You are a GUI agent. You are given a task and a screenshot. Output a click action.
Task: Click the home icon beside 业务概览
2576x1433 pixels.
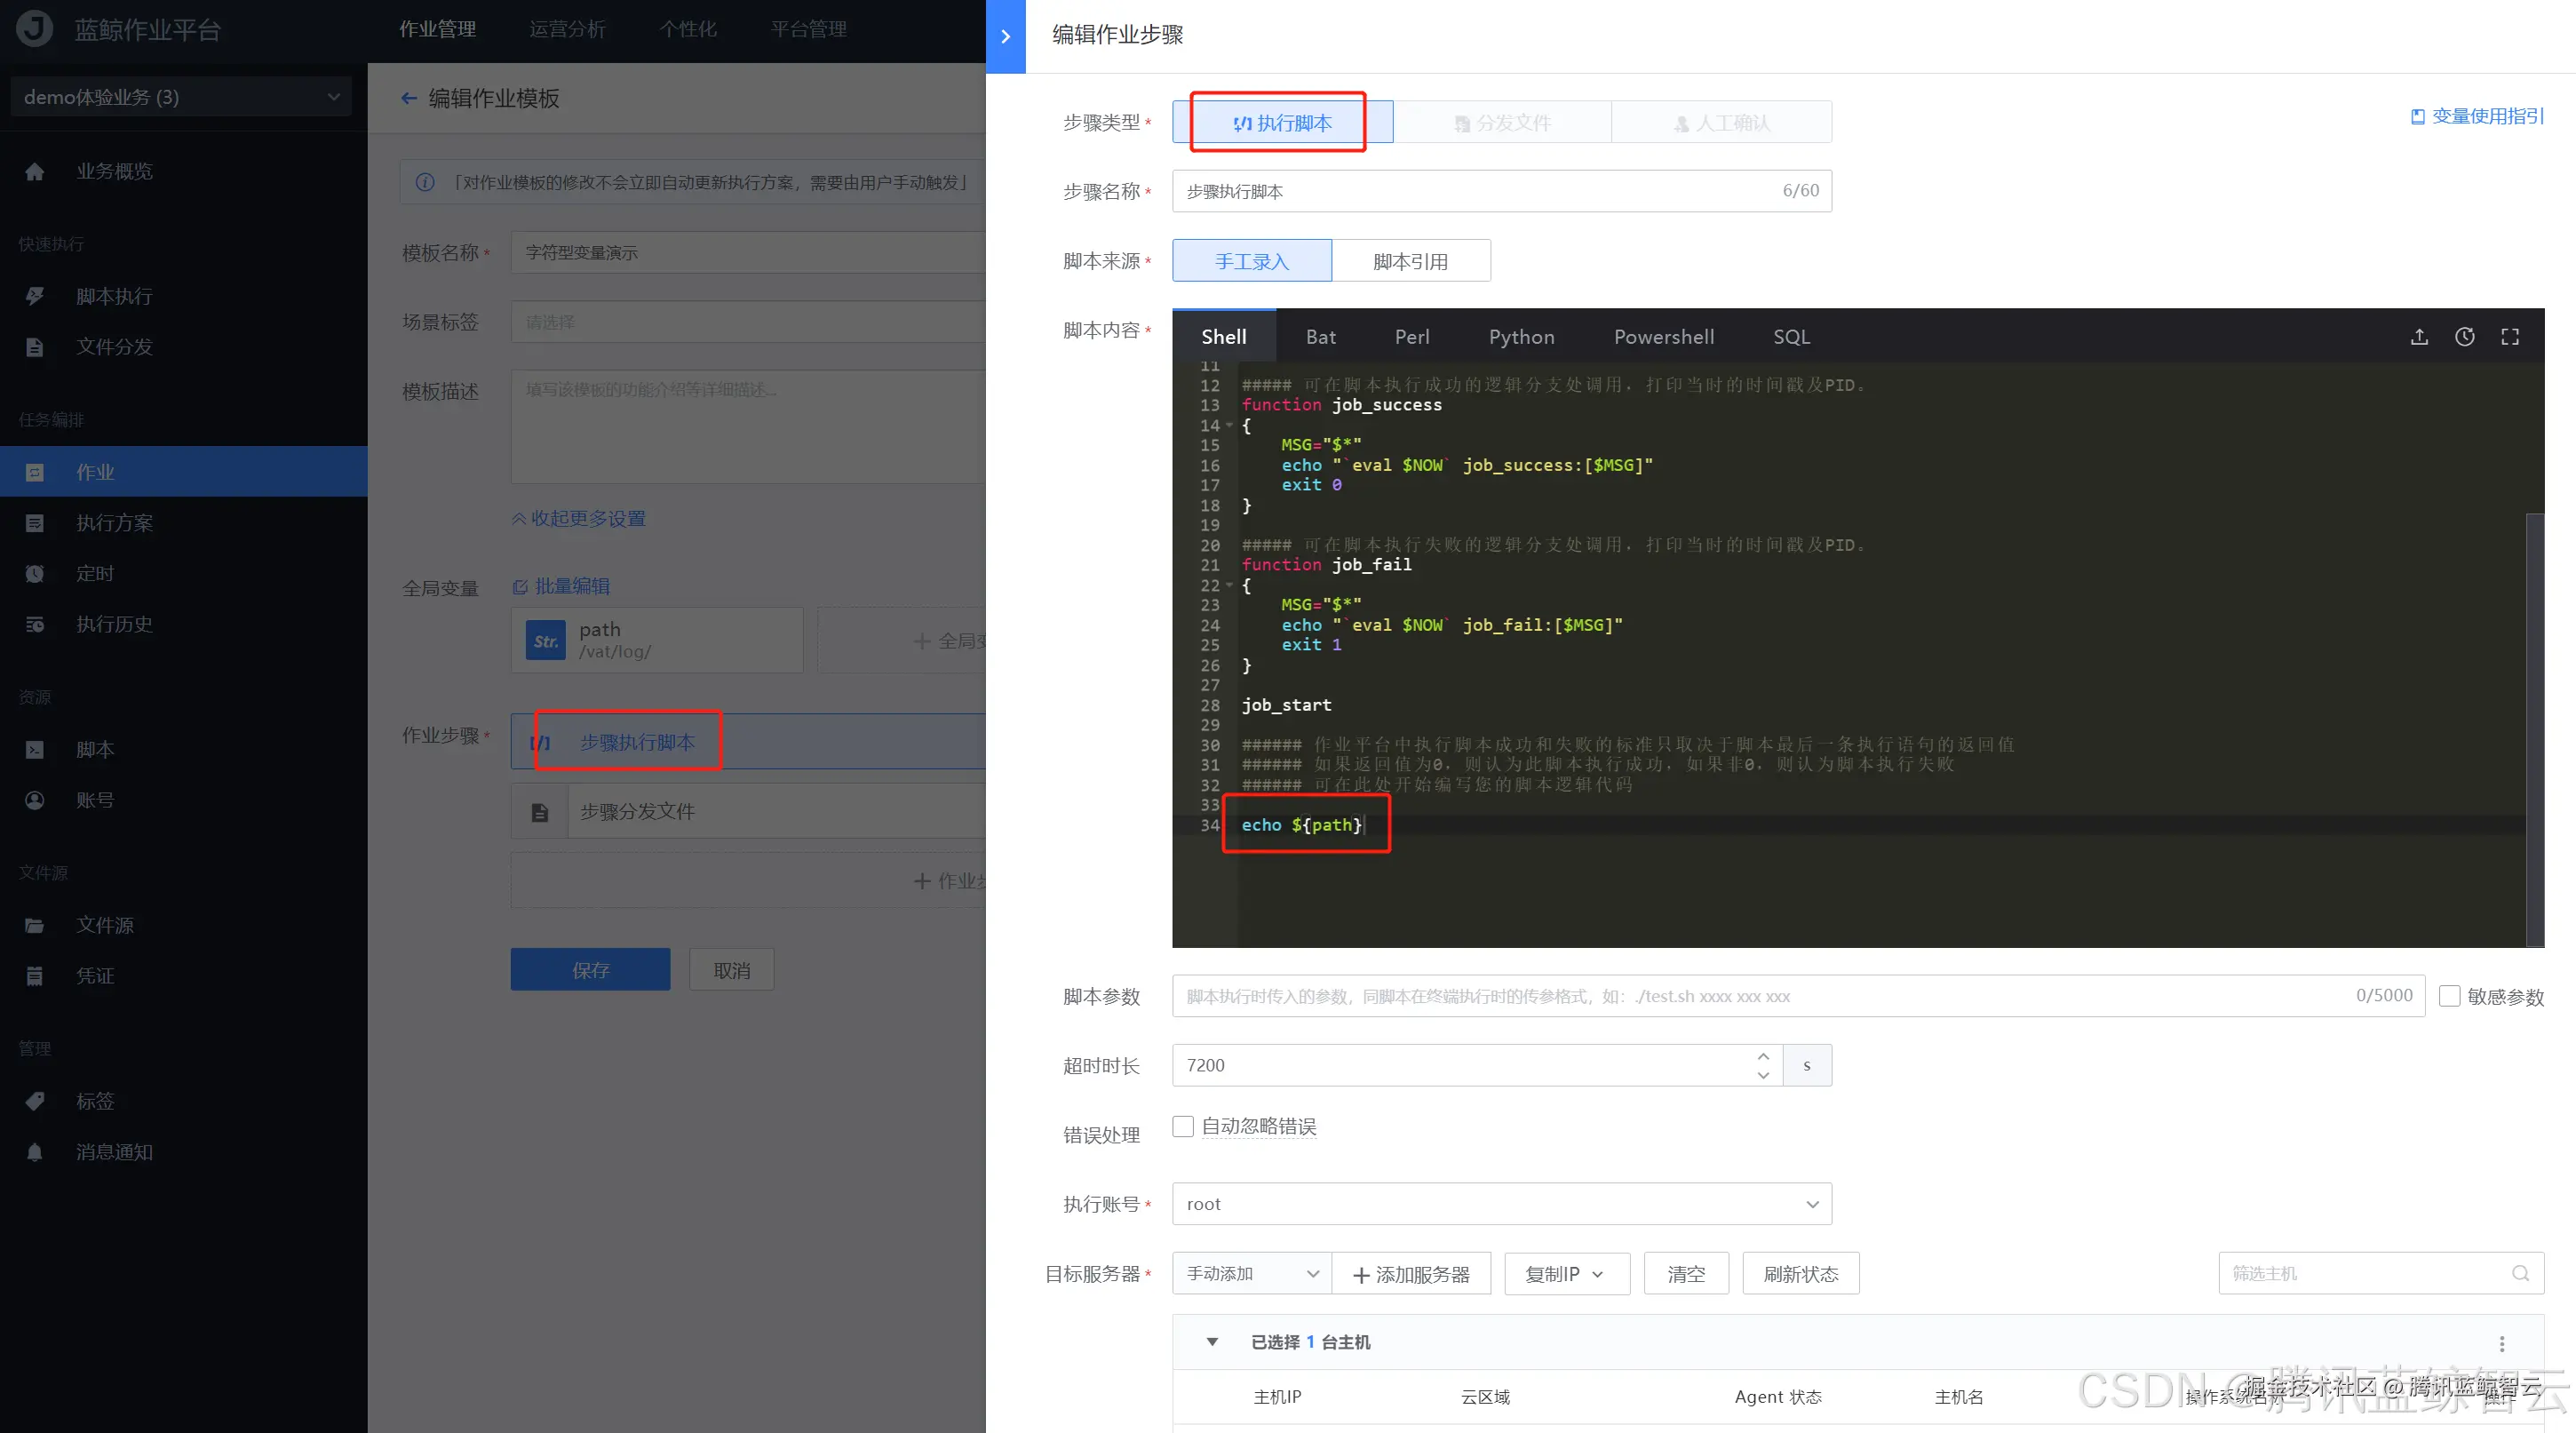35,172
